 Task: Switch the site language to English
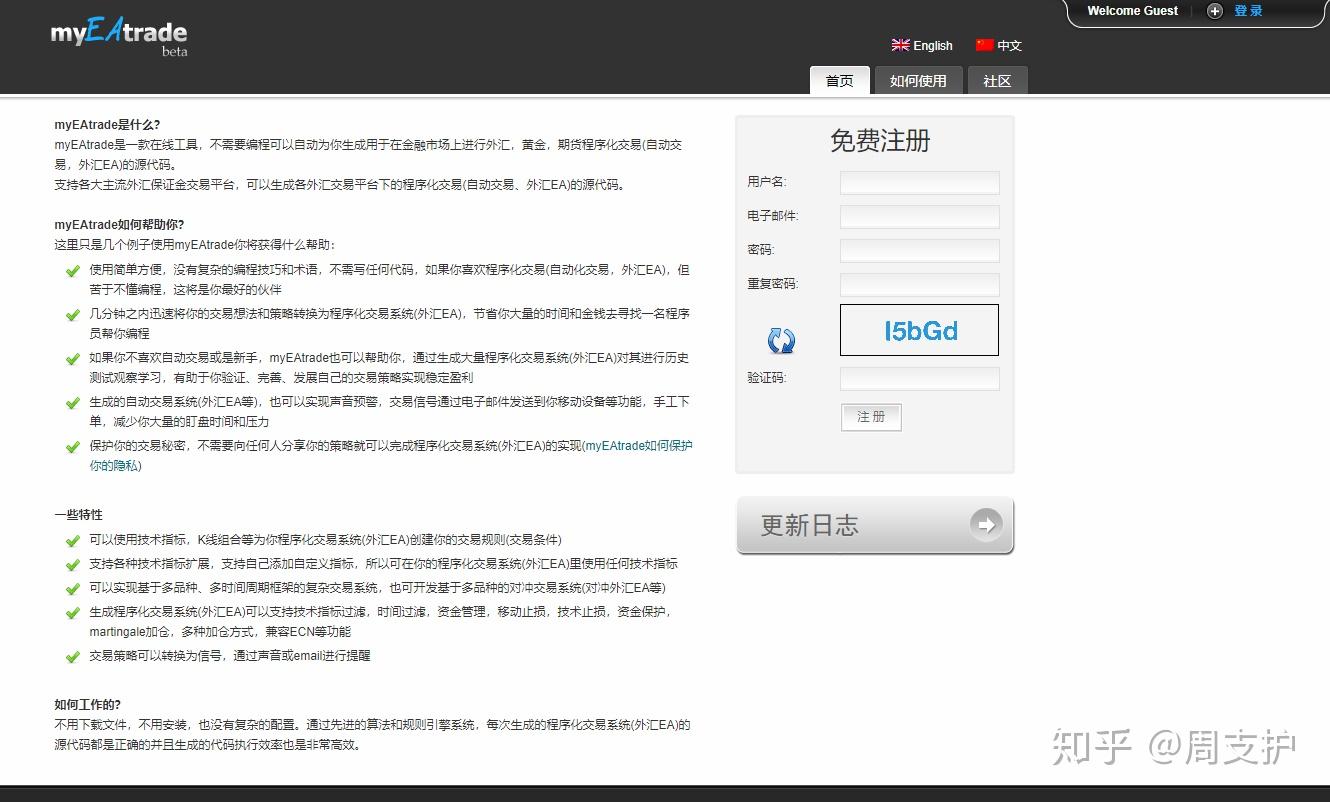pos(931,45)
